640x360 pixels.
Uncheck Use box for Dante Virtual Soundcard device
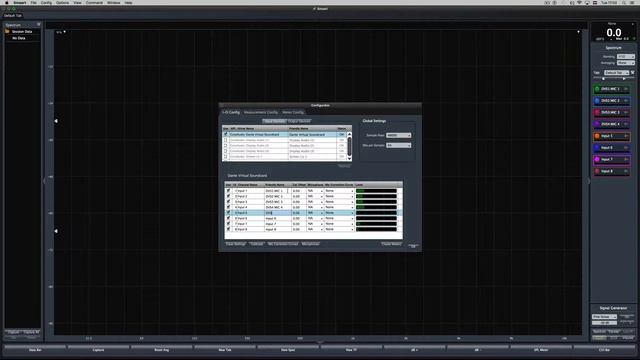226,134
